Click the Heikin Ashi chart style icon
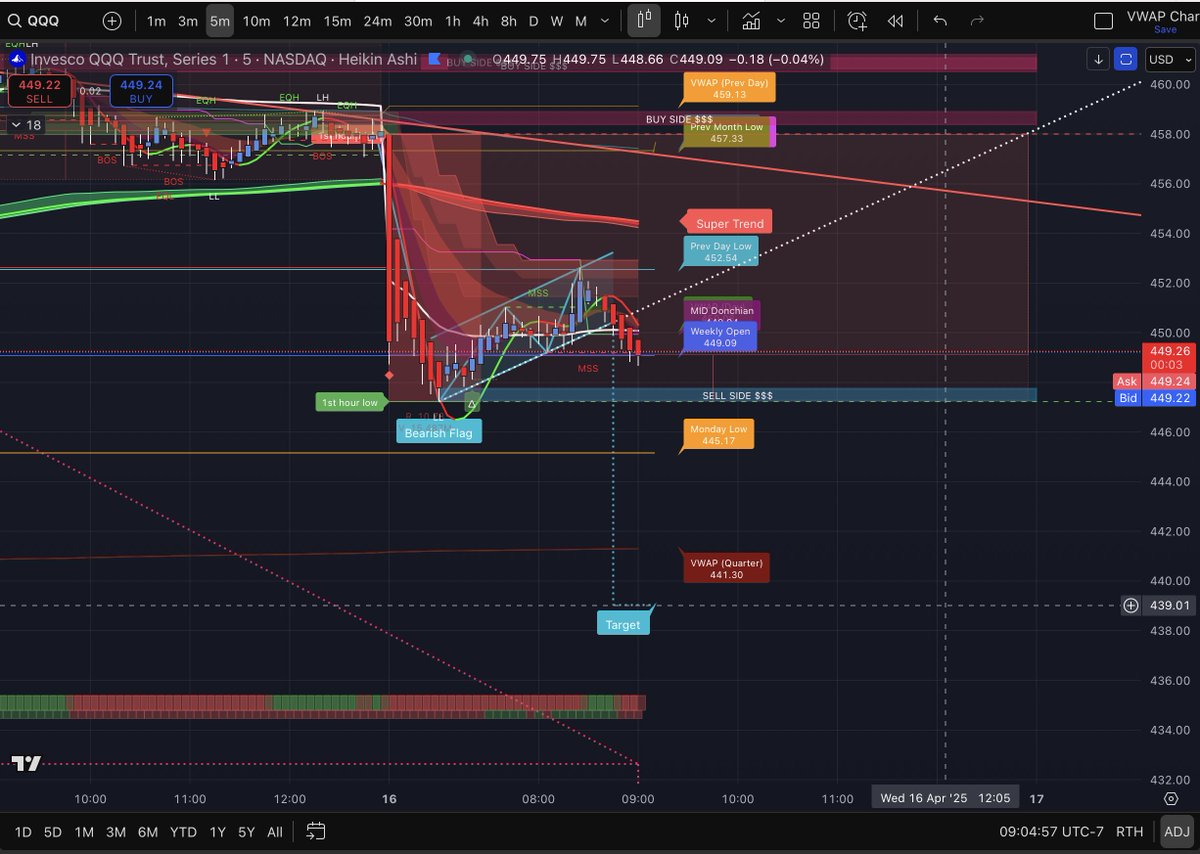The image size is (1200, 854). click(682, 21)
